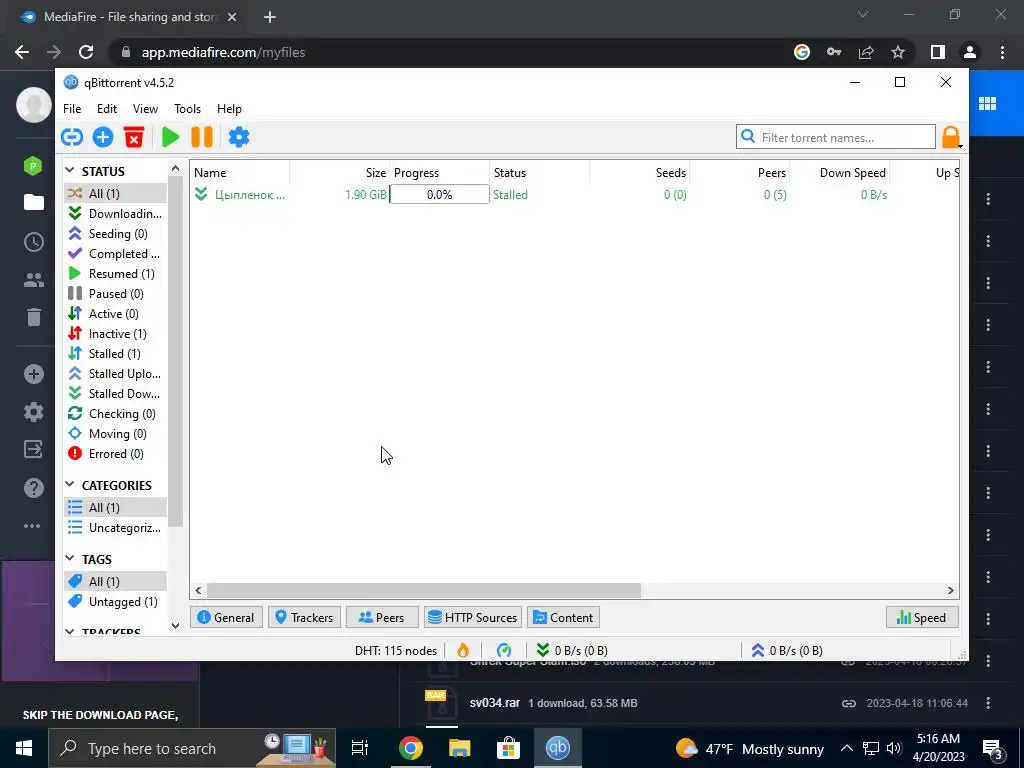Open File Explorer from the taskbar
1024x768 pixels.
point(459,748)
